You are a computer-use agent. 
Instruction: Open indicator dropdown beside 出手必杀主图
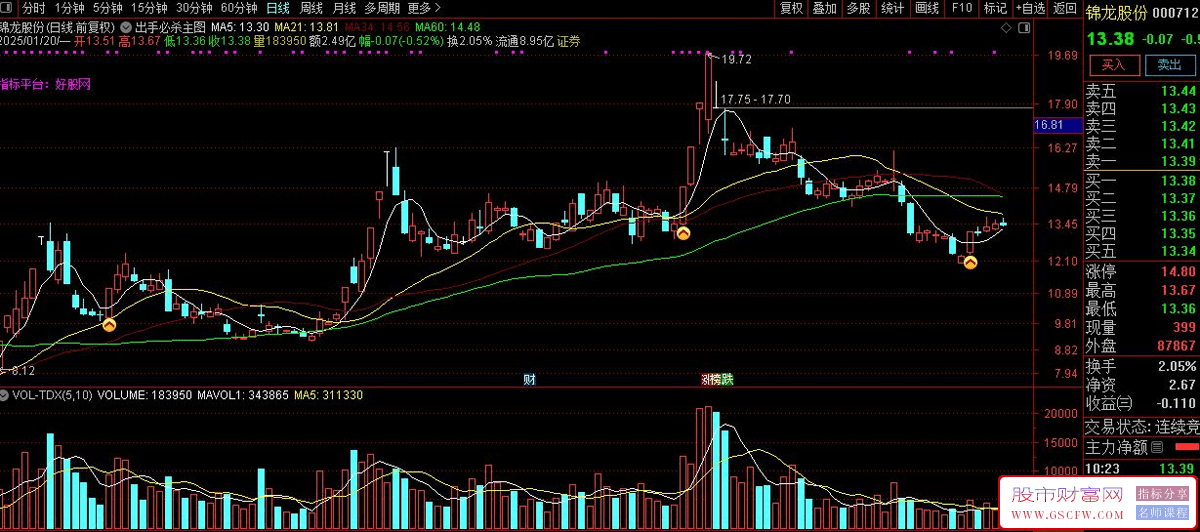(125, 27)
